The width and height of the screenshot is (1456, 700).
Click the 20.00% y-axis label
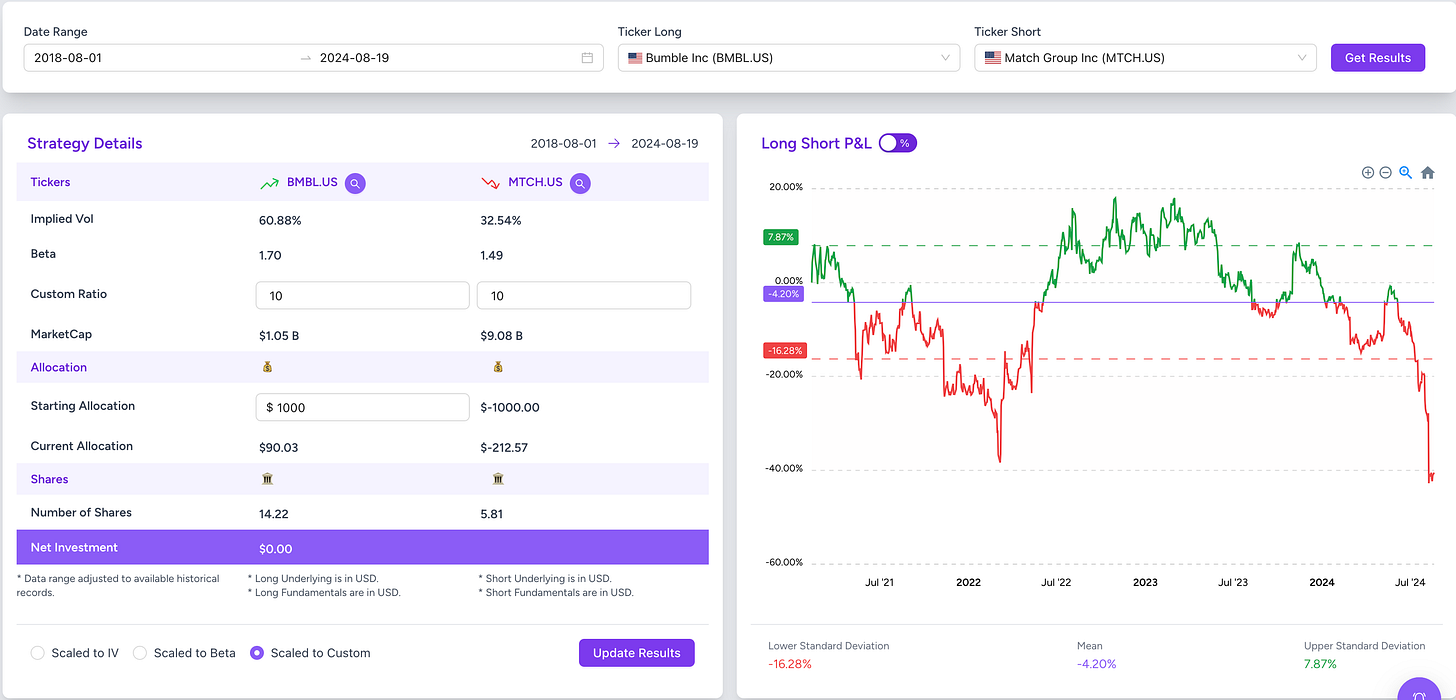click(786, 187)
